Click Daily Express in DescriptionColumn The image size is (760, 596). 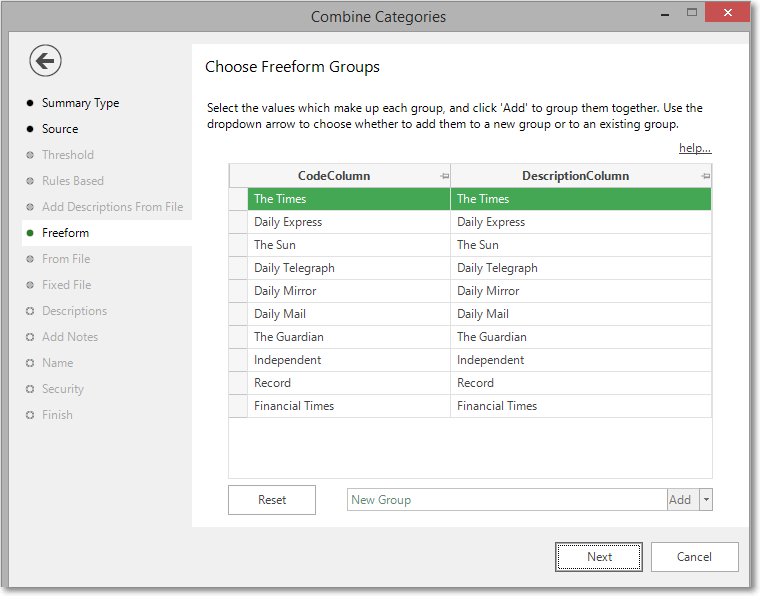coord(581,222)
